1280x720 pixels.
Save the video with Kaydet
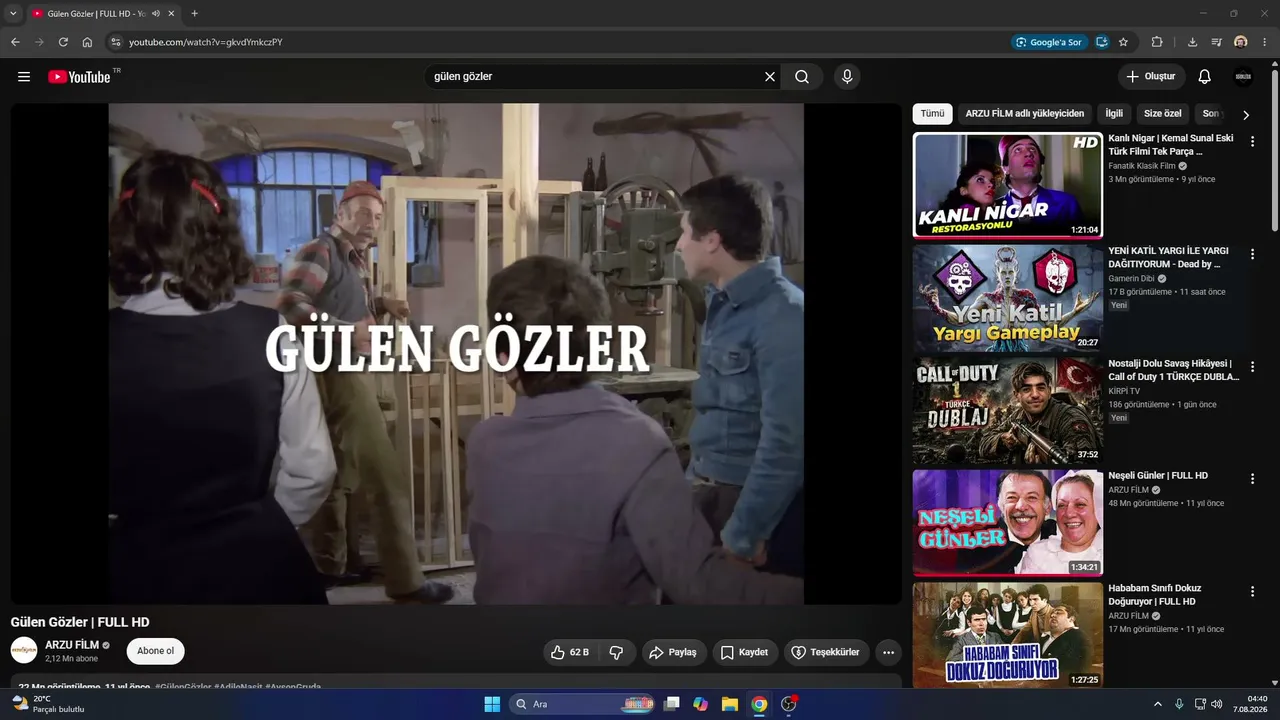(x=745, y=652)
